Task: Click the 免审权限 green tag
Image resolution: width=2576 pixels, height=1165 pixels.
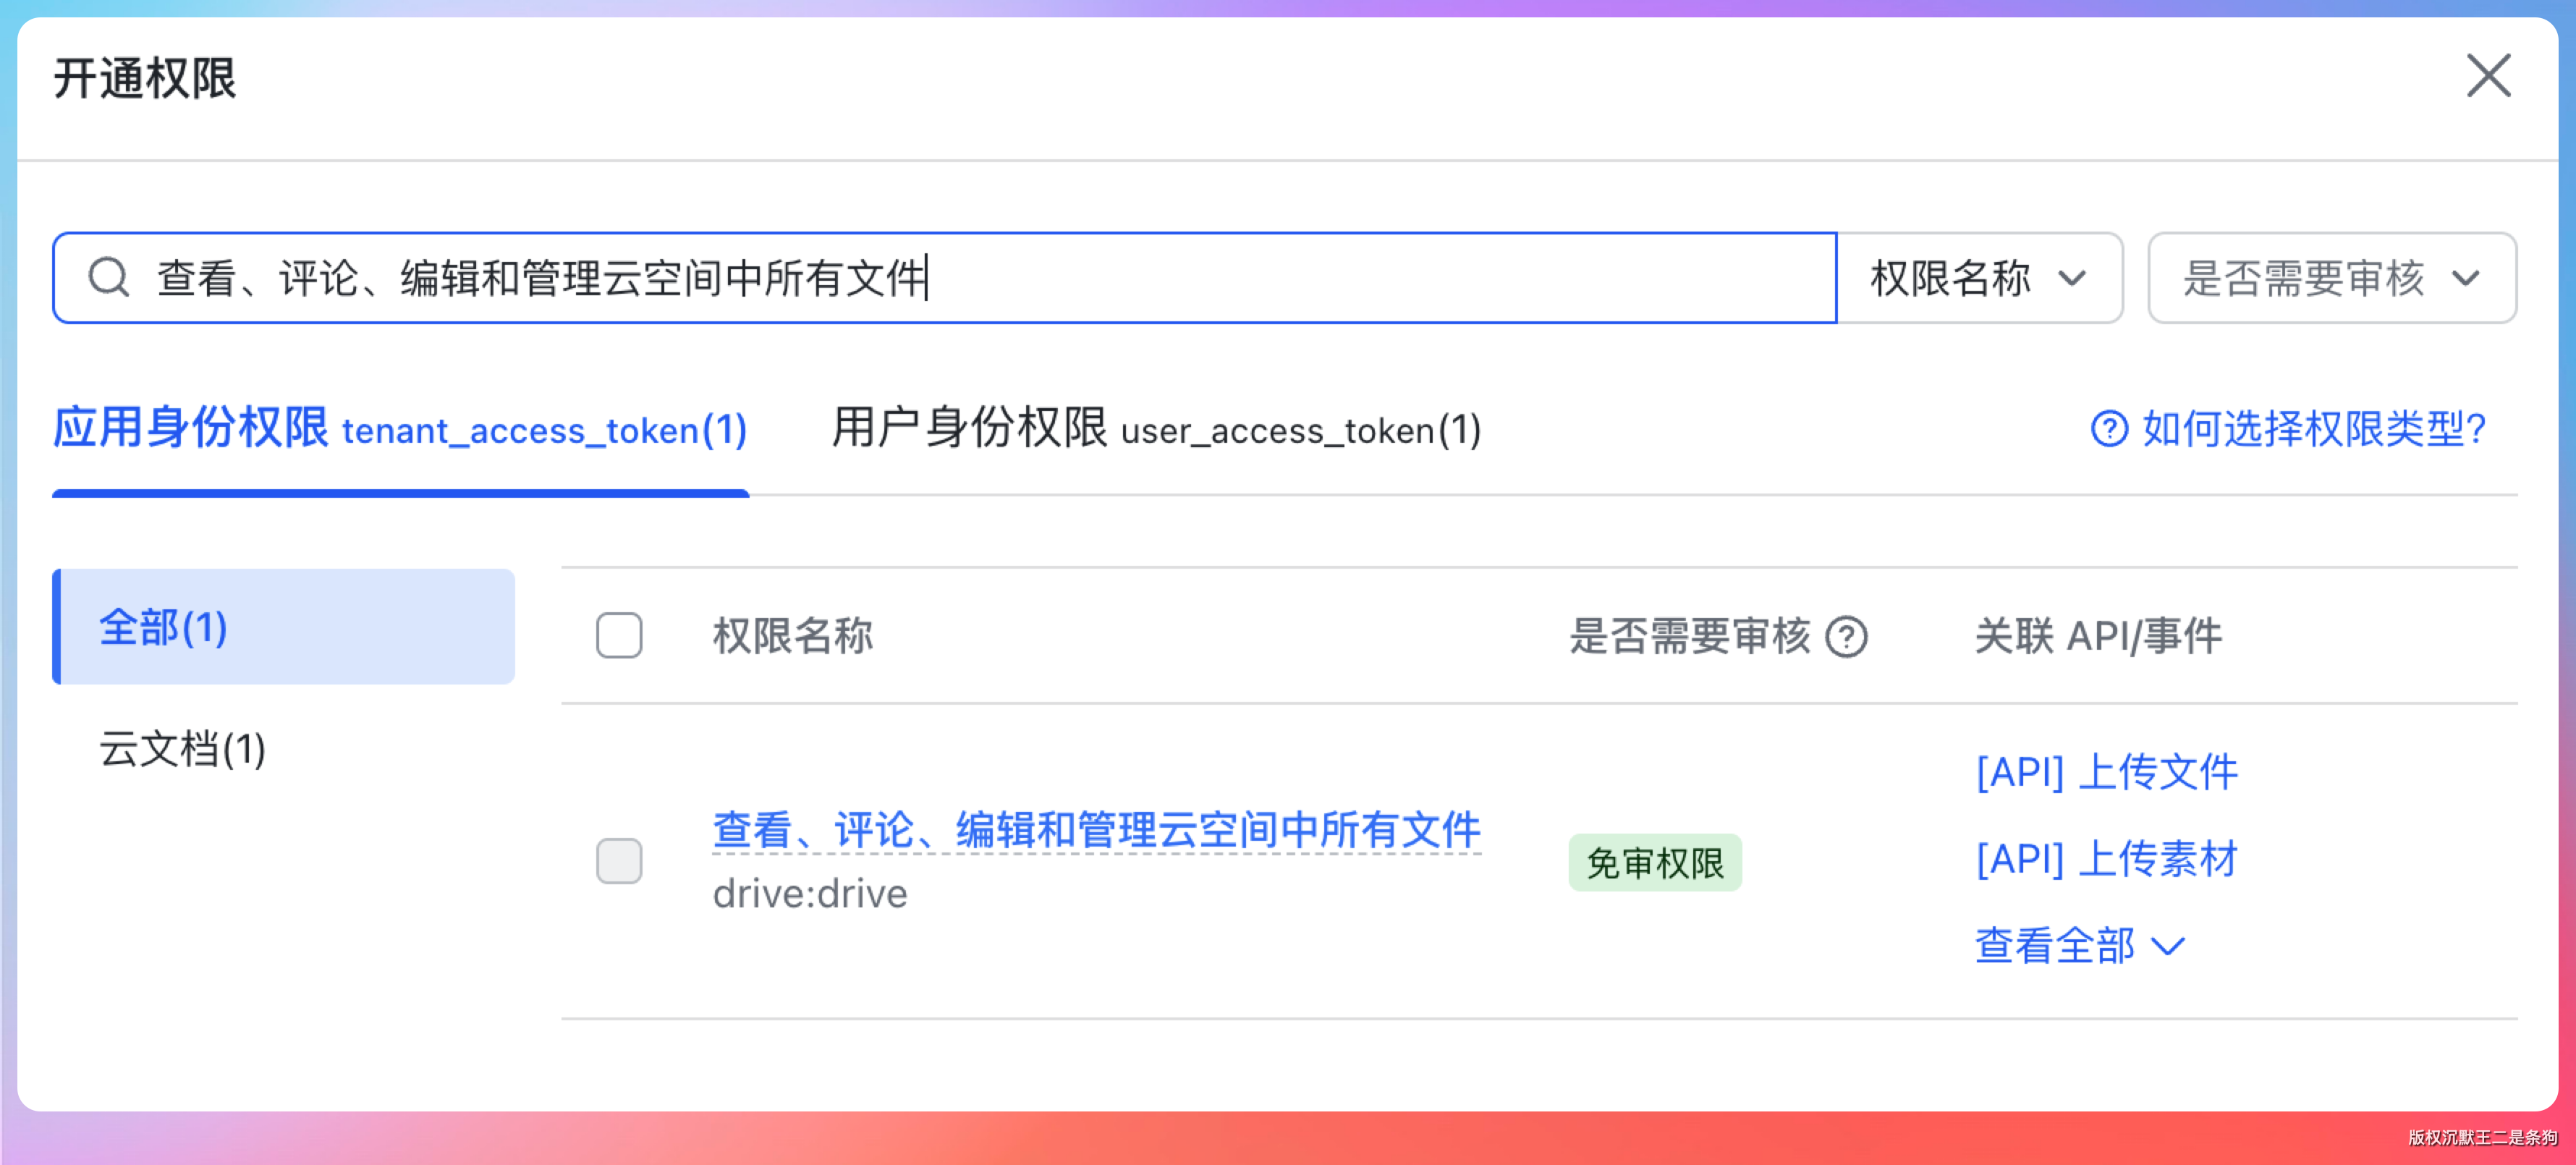Action: pos(1654,862)
